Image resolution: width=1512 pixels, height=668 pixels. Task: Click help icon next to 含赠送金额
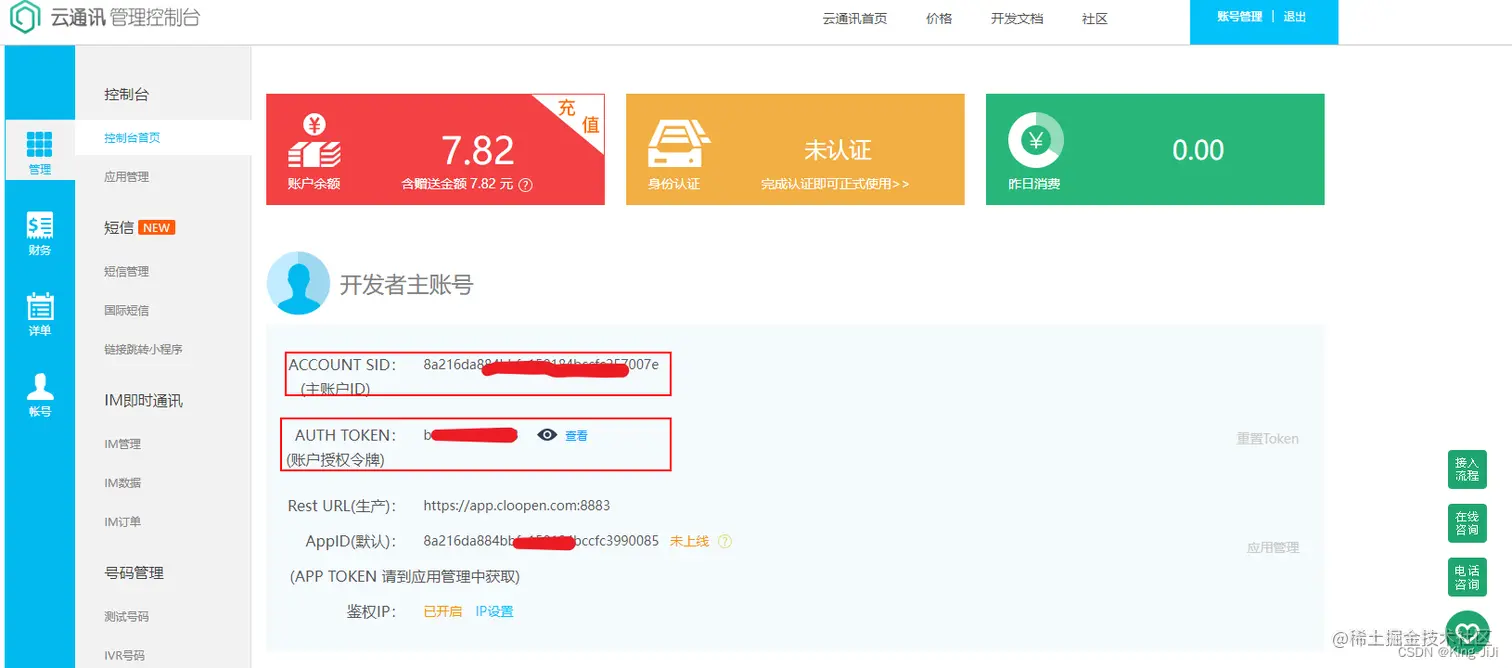pos(526,185)
